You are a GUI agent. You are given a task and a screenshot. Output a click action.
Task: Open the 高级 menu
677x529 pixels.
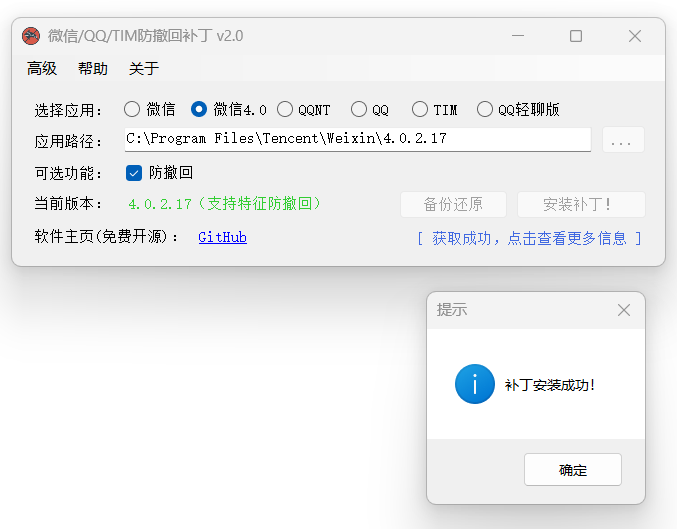(42, 69)
